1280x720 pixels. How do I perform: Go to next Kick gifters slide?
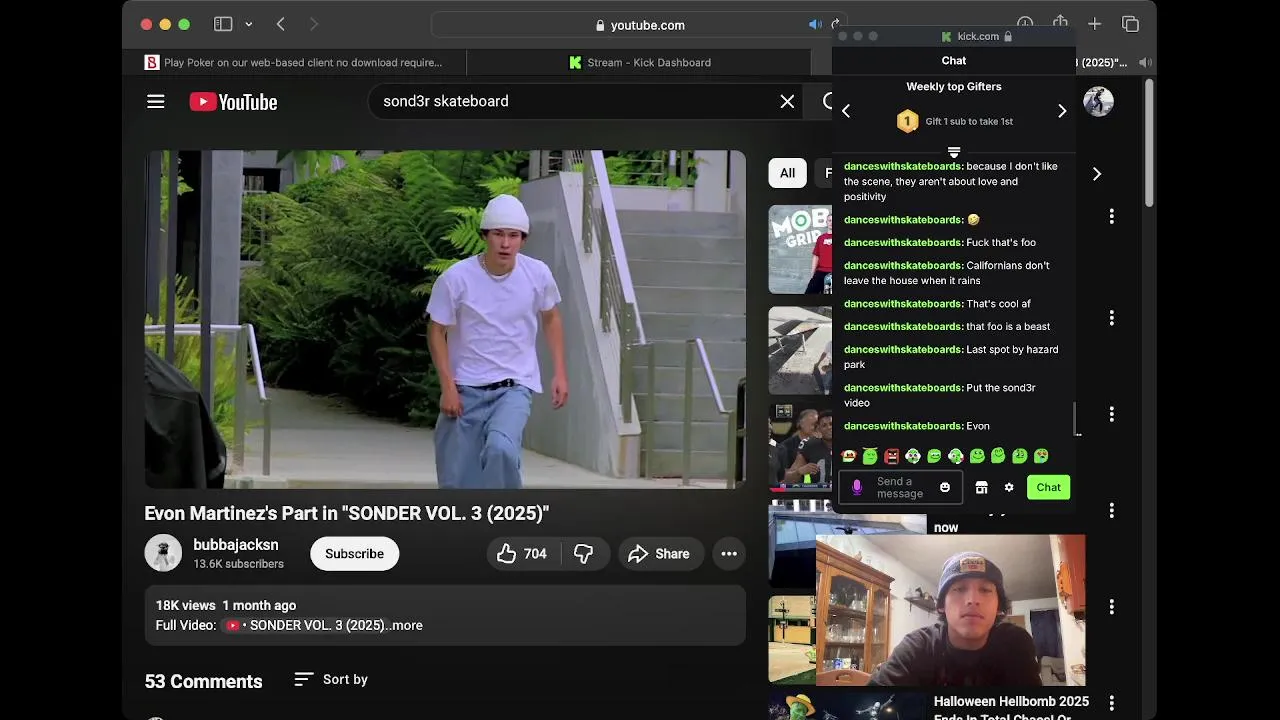tap(1062, 111)
